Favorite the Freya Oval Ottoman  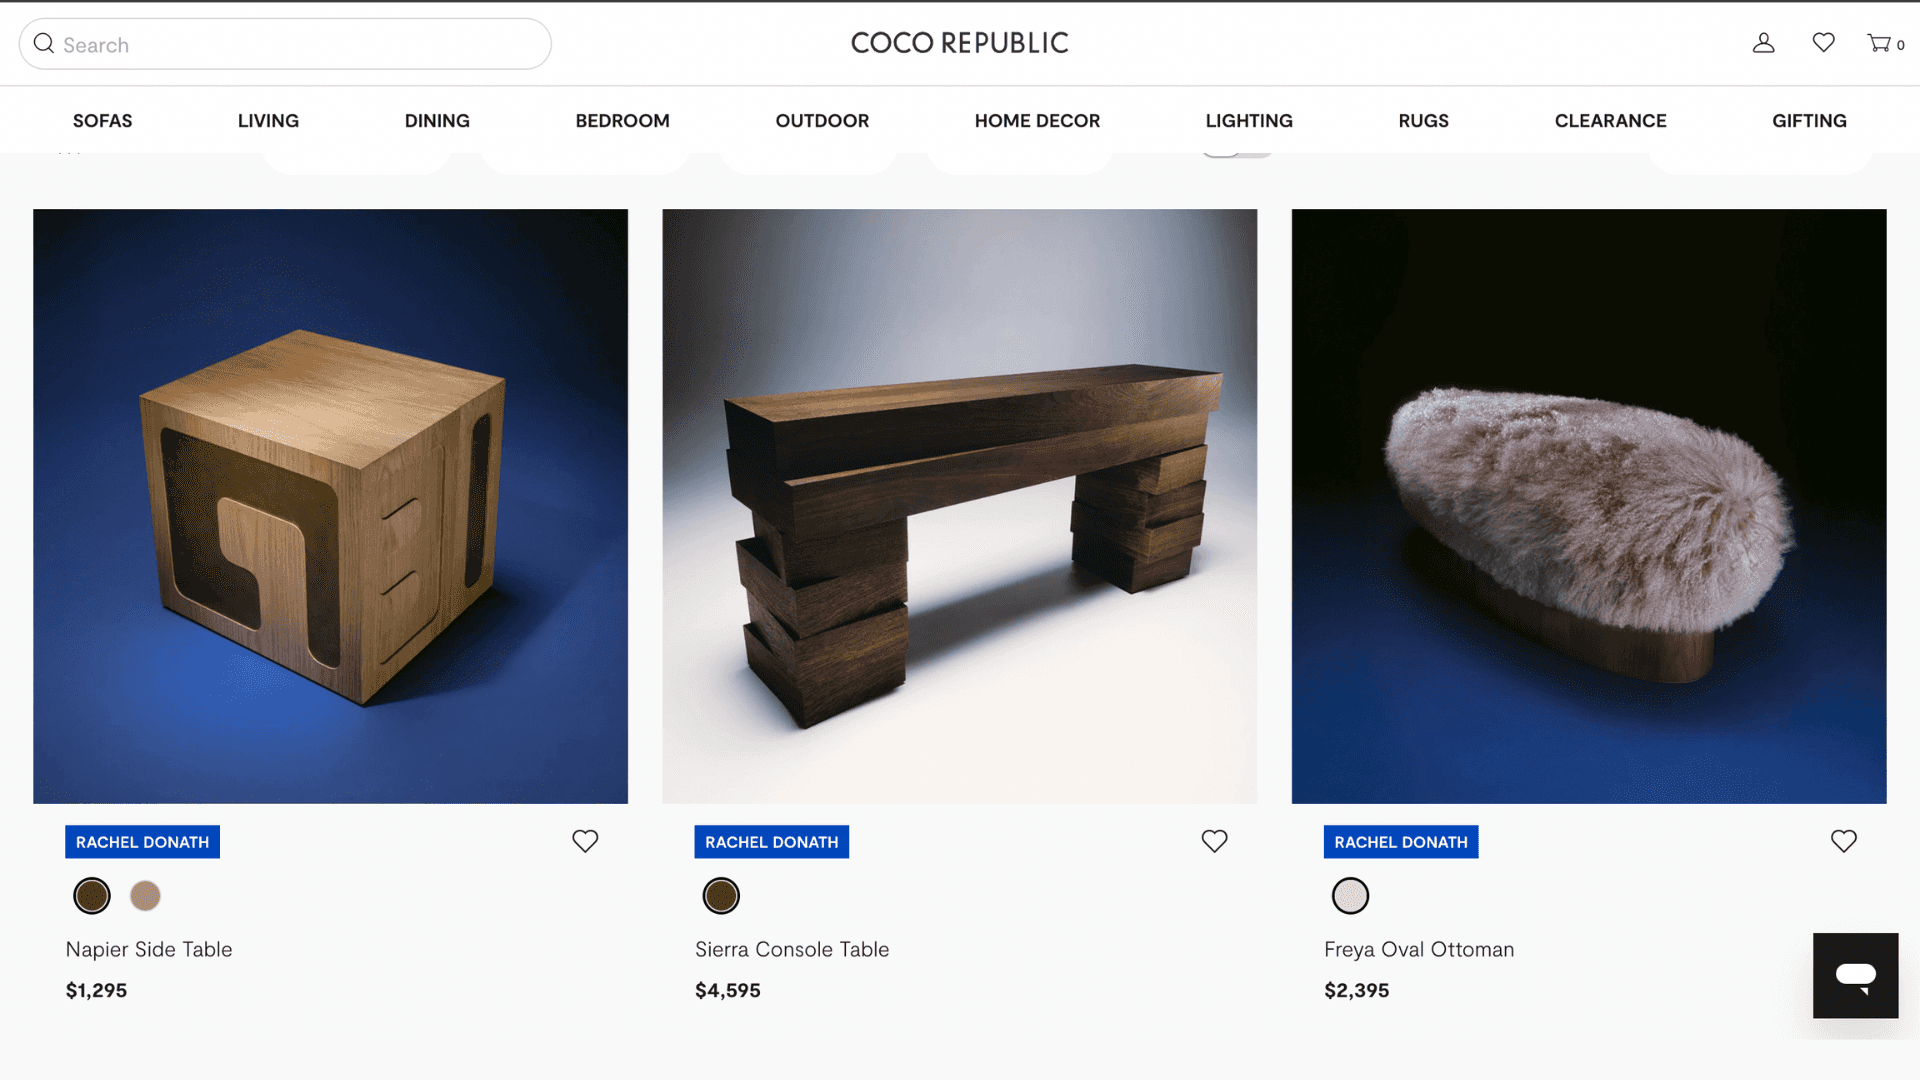(1843, 841)
